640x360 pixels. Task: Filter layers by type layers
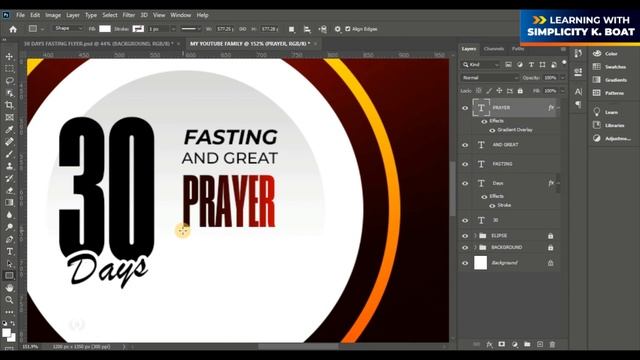(x=531, y=64)
